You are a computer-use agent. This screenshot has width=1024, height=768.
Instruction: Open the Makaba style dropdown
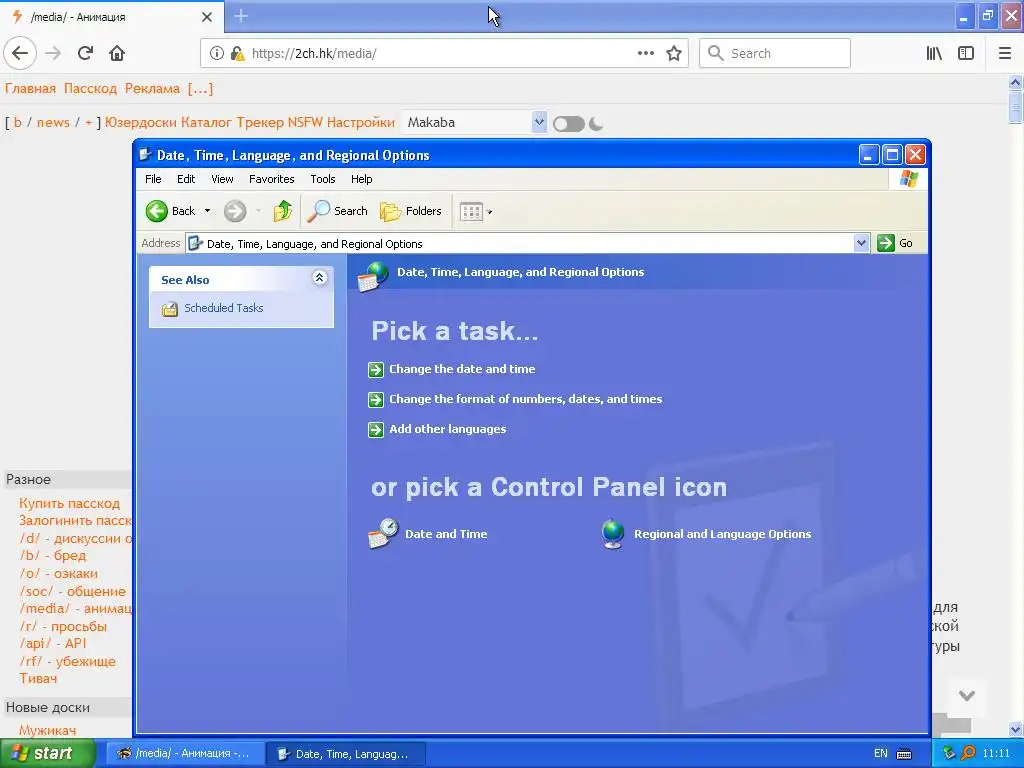[473, 122]
